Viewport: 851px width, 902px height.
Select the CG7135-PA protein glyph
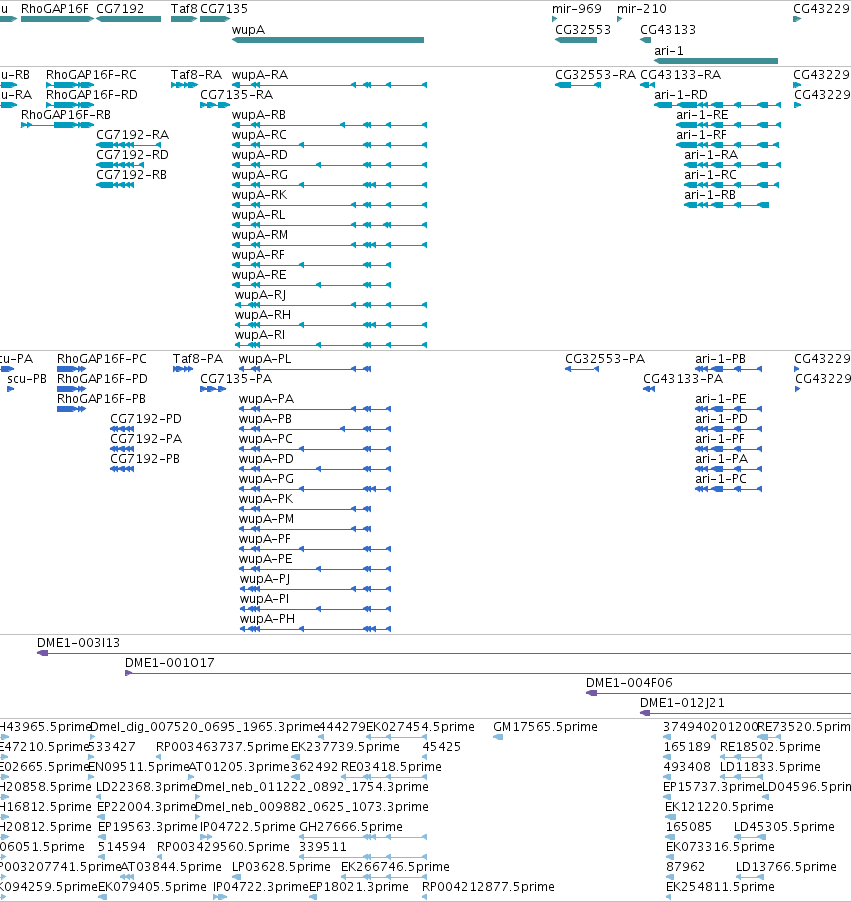pyautogui.click(x=213, y=389)
